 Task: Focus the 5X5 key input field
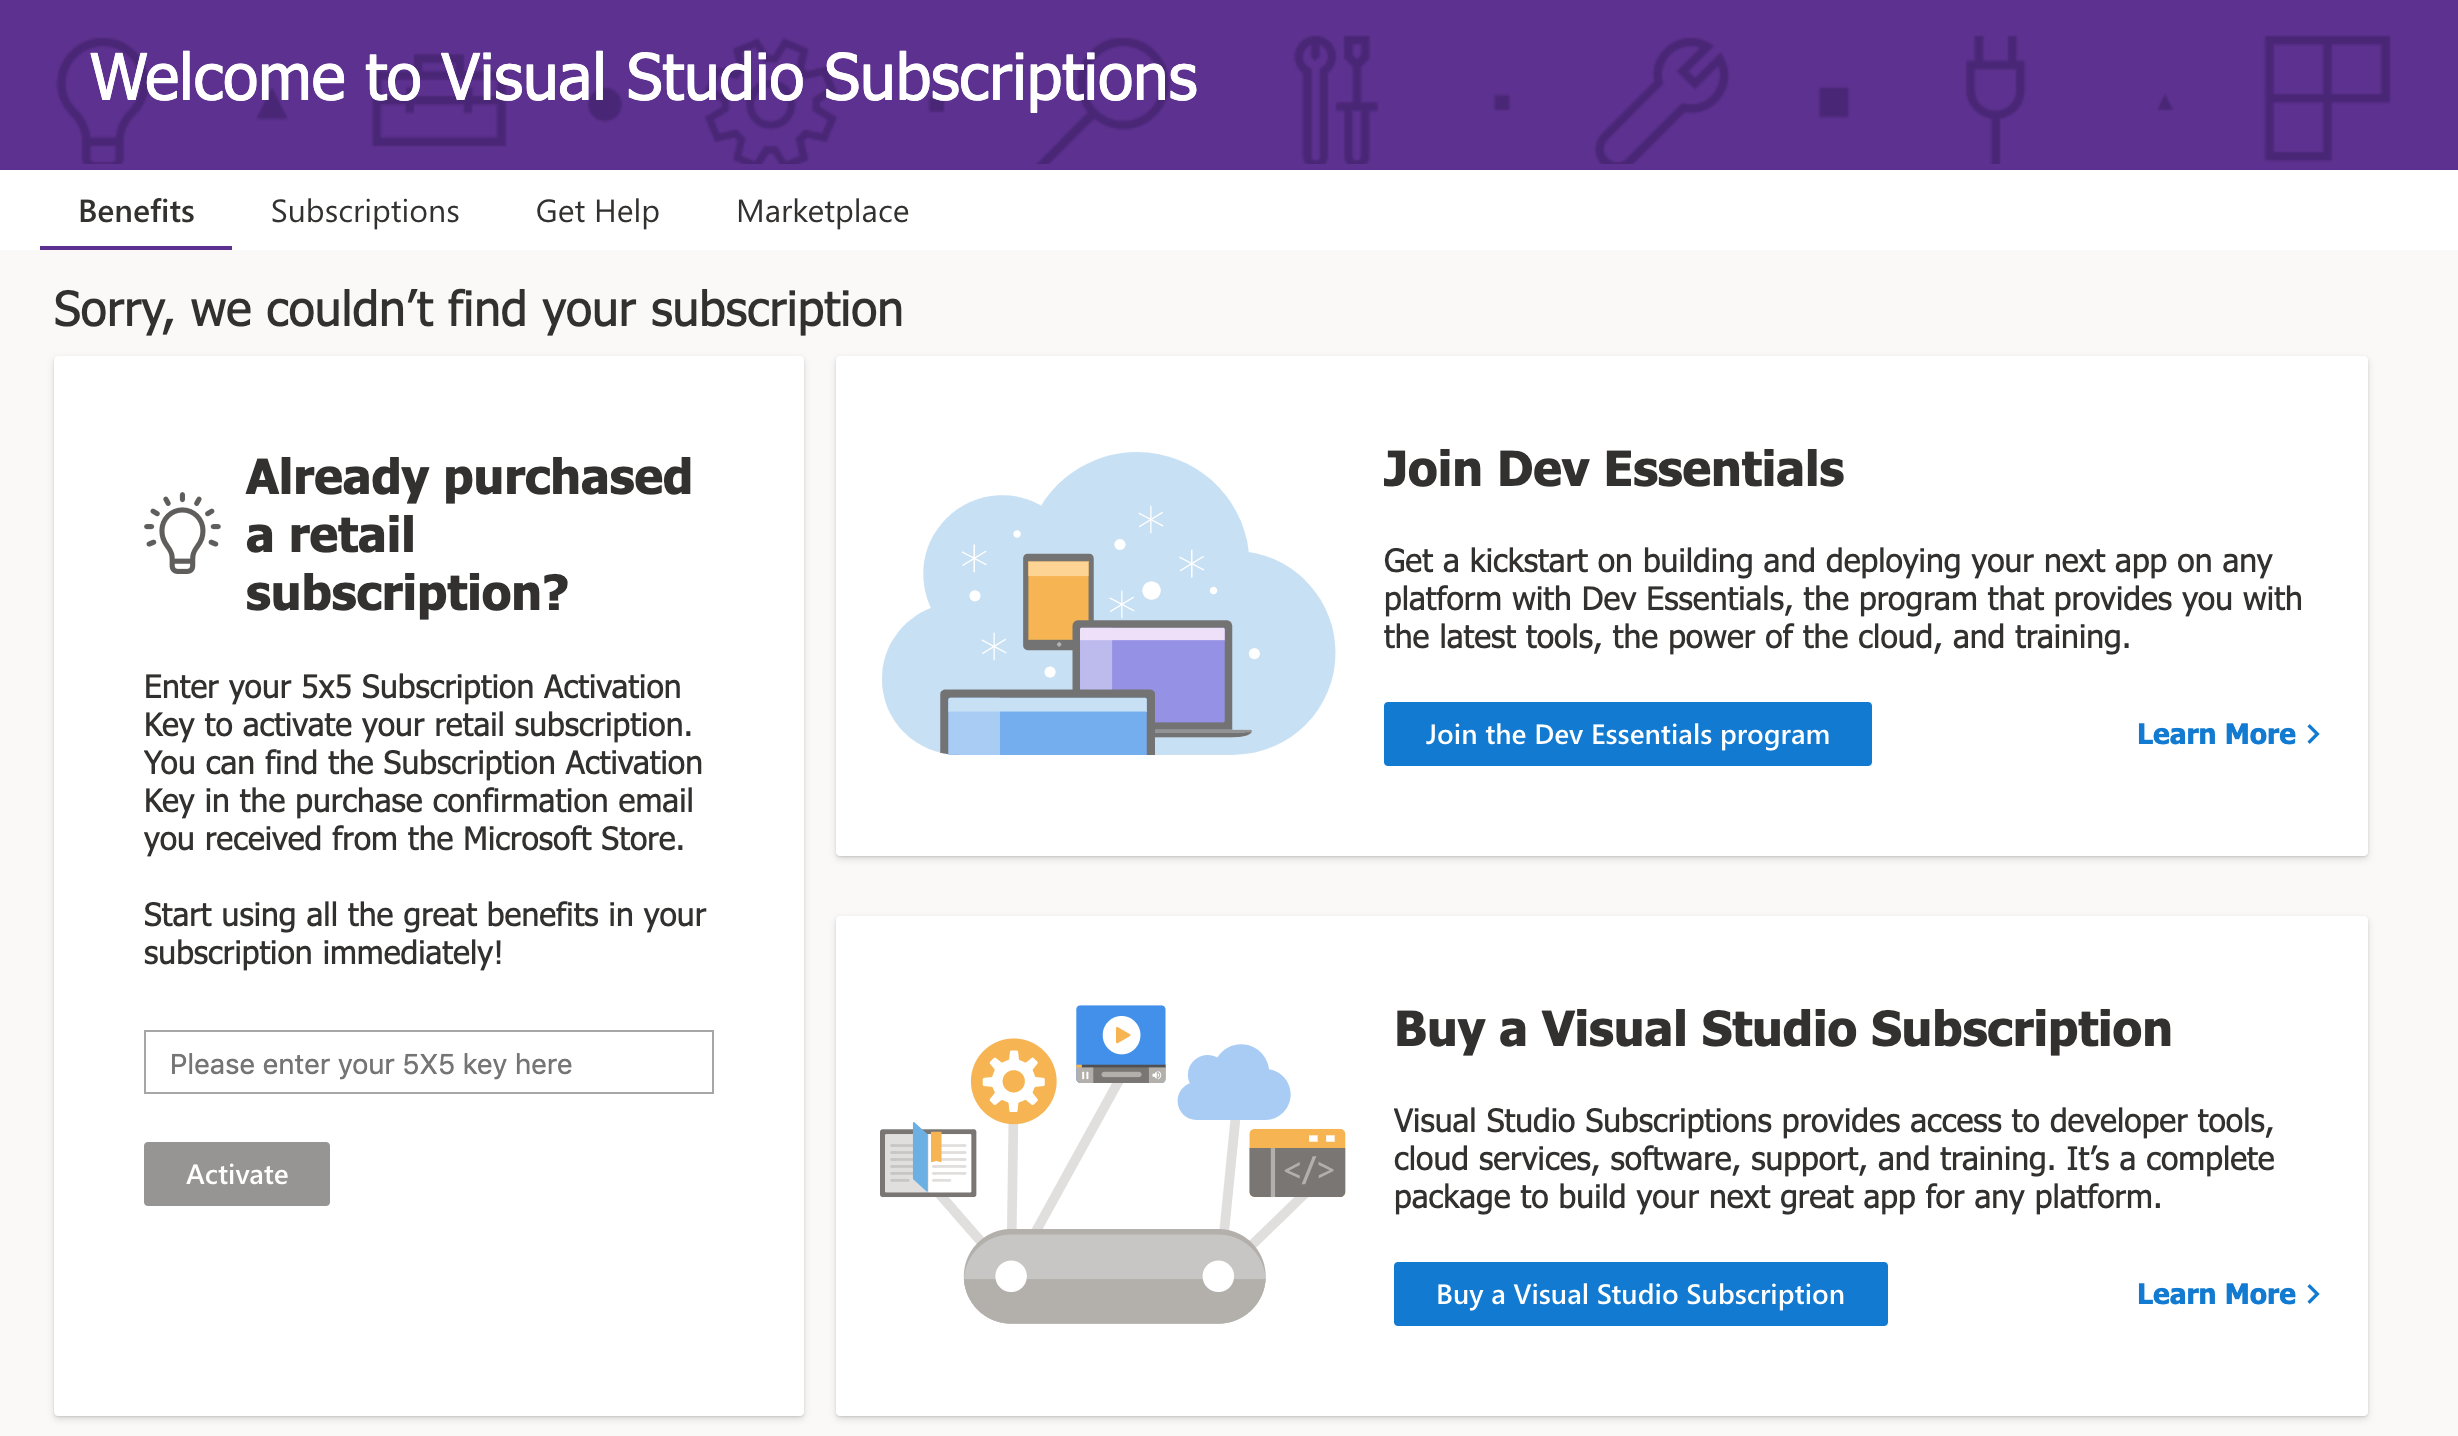[x=429, y=1062]
